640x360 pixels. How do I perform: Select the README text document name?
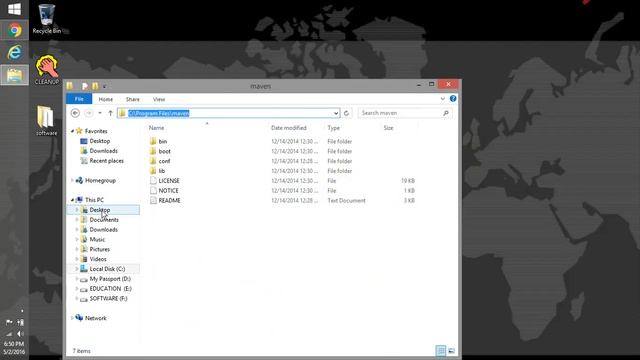169,200
